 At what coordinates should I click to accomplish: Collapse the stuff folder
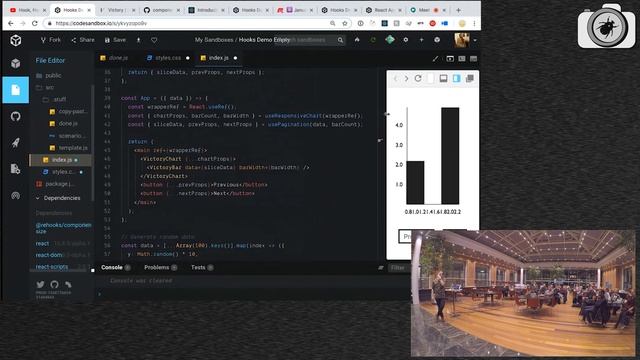coord(55,99)
